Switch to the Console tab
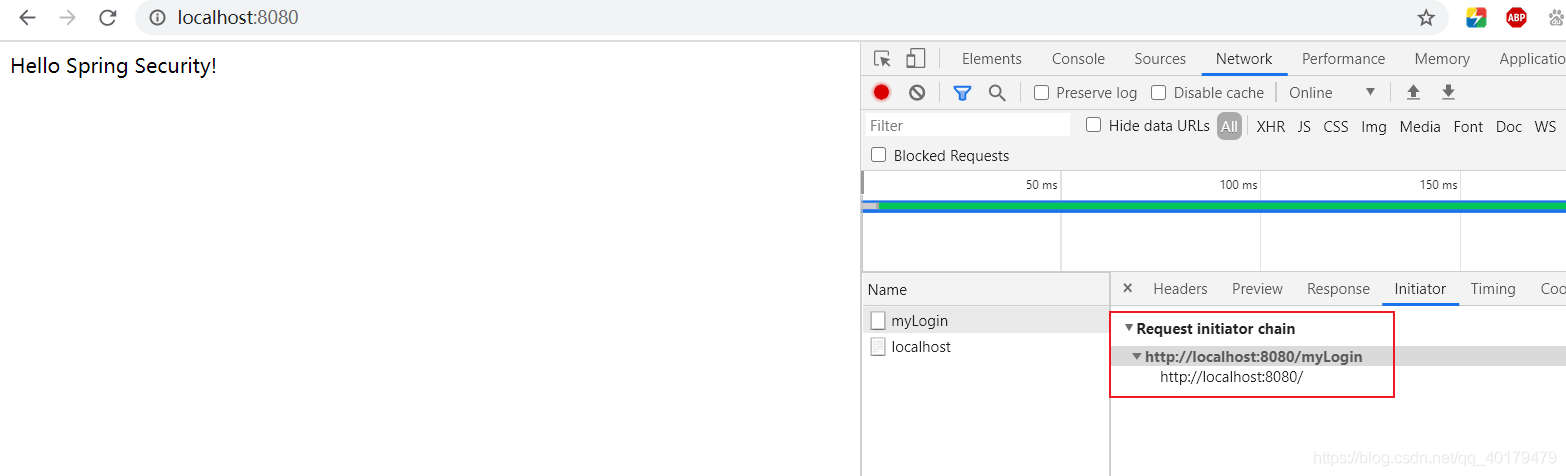This screenshot has height=476, width=1566. click(x=1078, y=59)
